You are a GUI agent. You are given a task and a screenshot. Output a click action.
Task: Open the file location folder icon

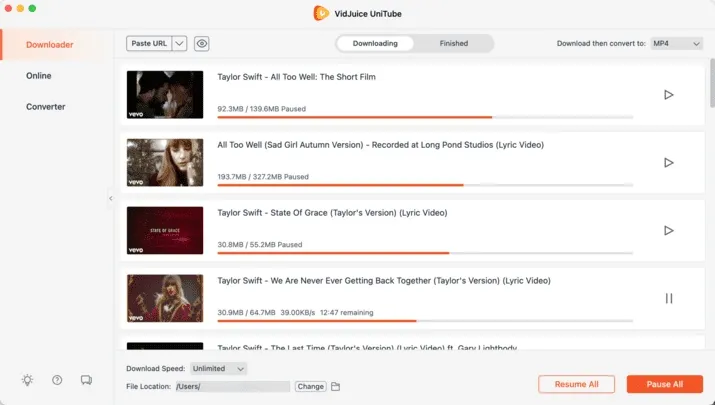click(x=336, y=386)
